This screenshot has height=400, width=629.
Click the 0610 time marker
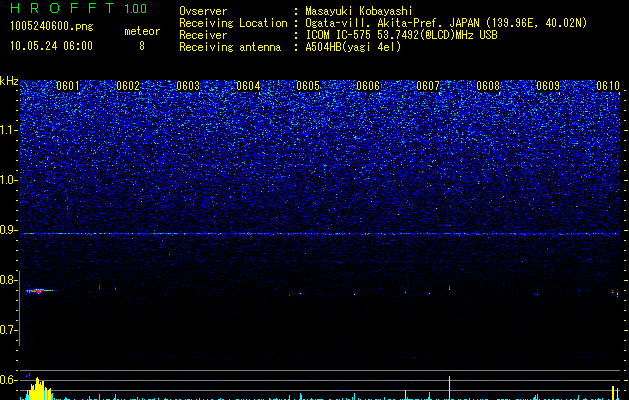click(608, 86)
